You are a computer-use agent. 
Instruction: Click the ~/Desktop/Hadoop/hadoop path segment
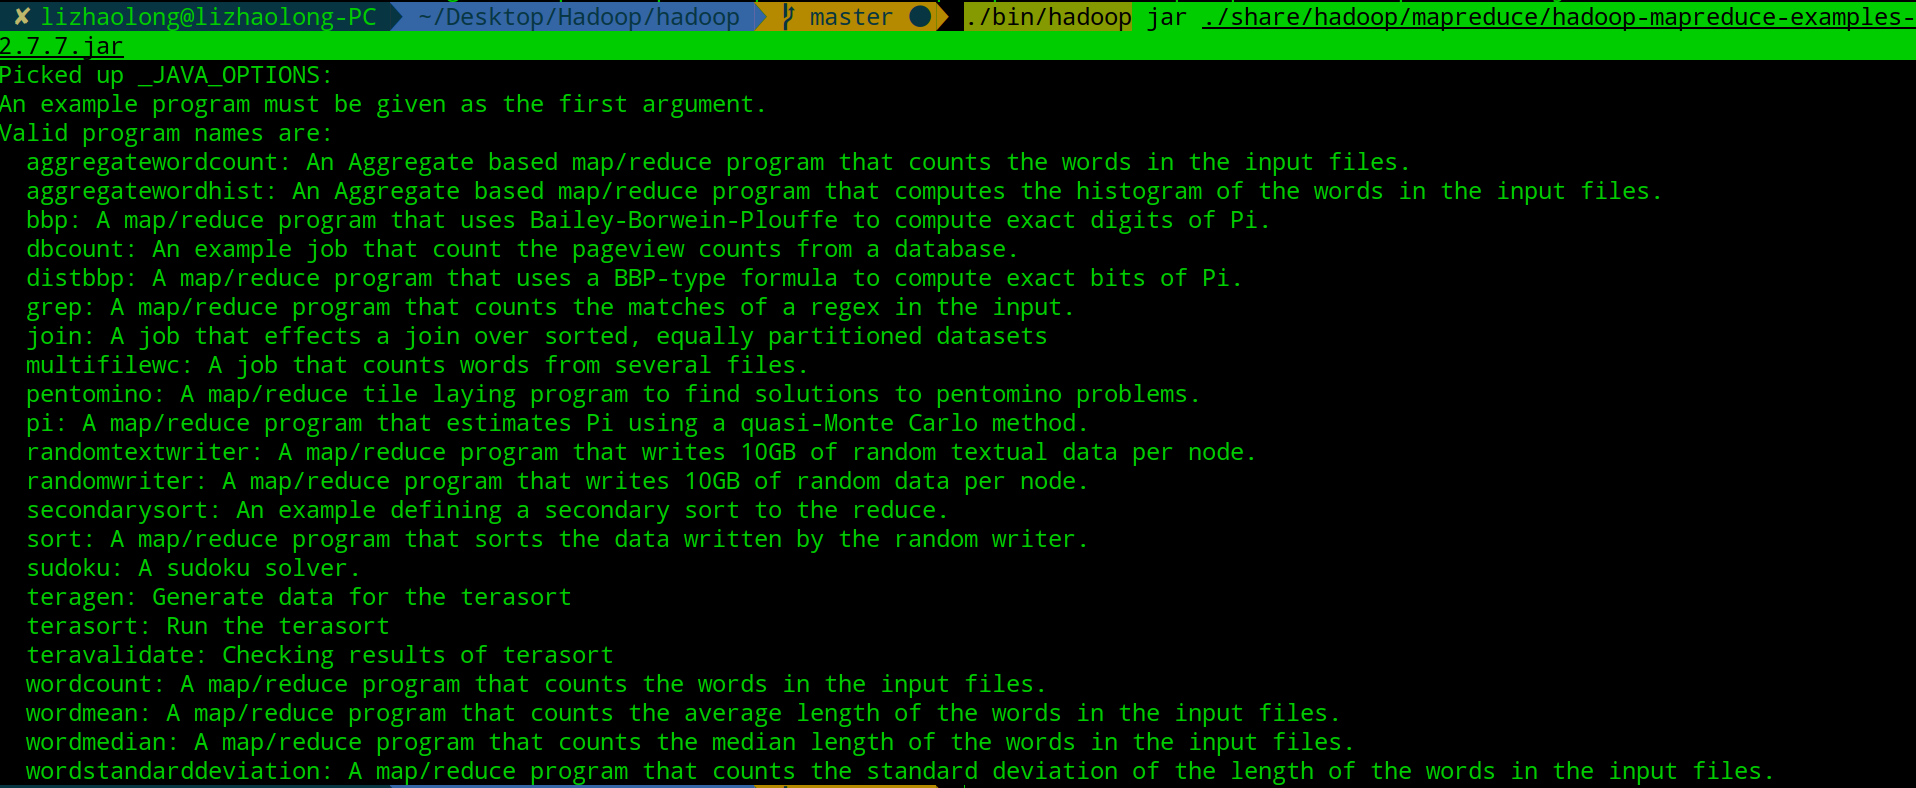tap(579, 17)
